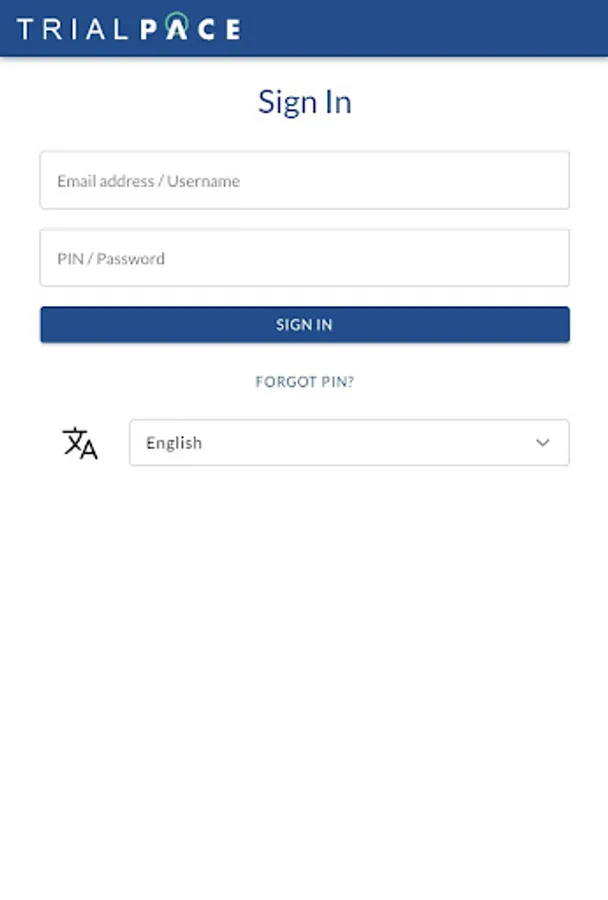
Task: Select the 文A translate symbol beside the dropdown
Action: tap(79, 442)
